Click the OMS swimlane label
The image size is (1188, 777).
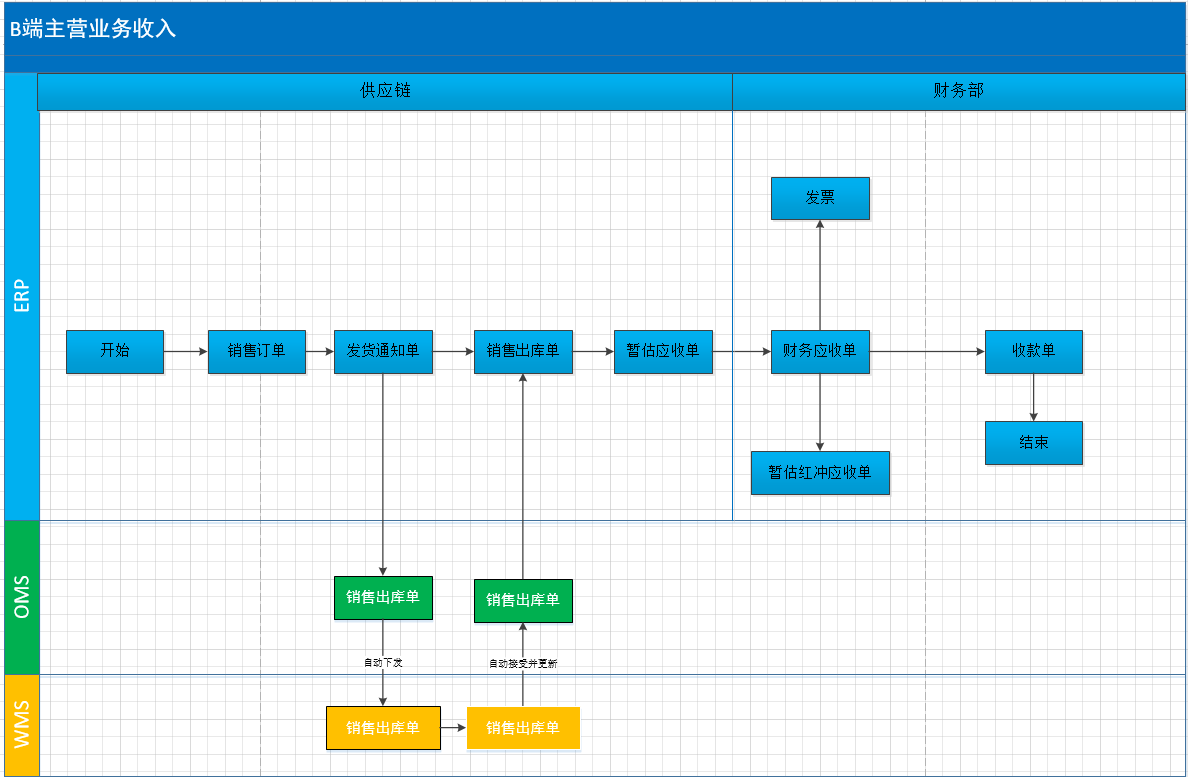tap(22, 597)
